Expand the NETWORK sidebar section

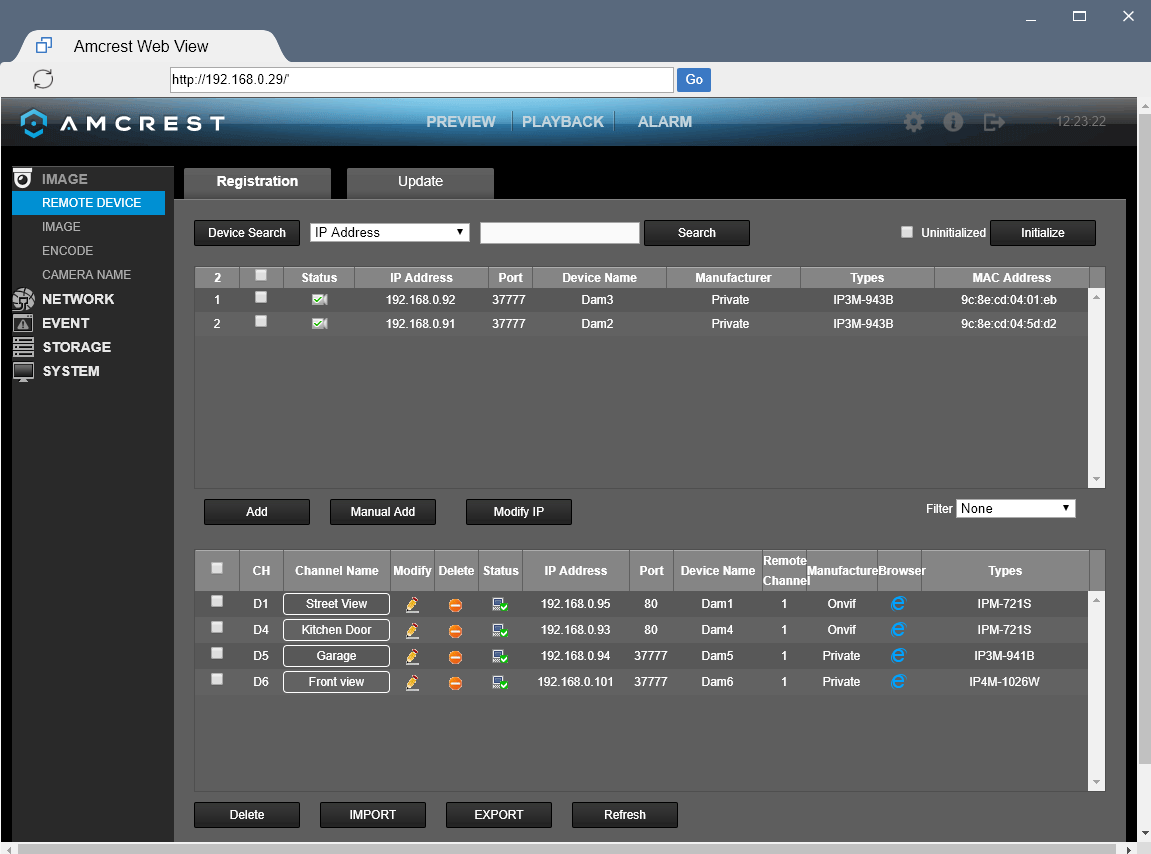click(x=78, y=299)
